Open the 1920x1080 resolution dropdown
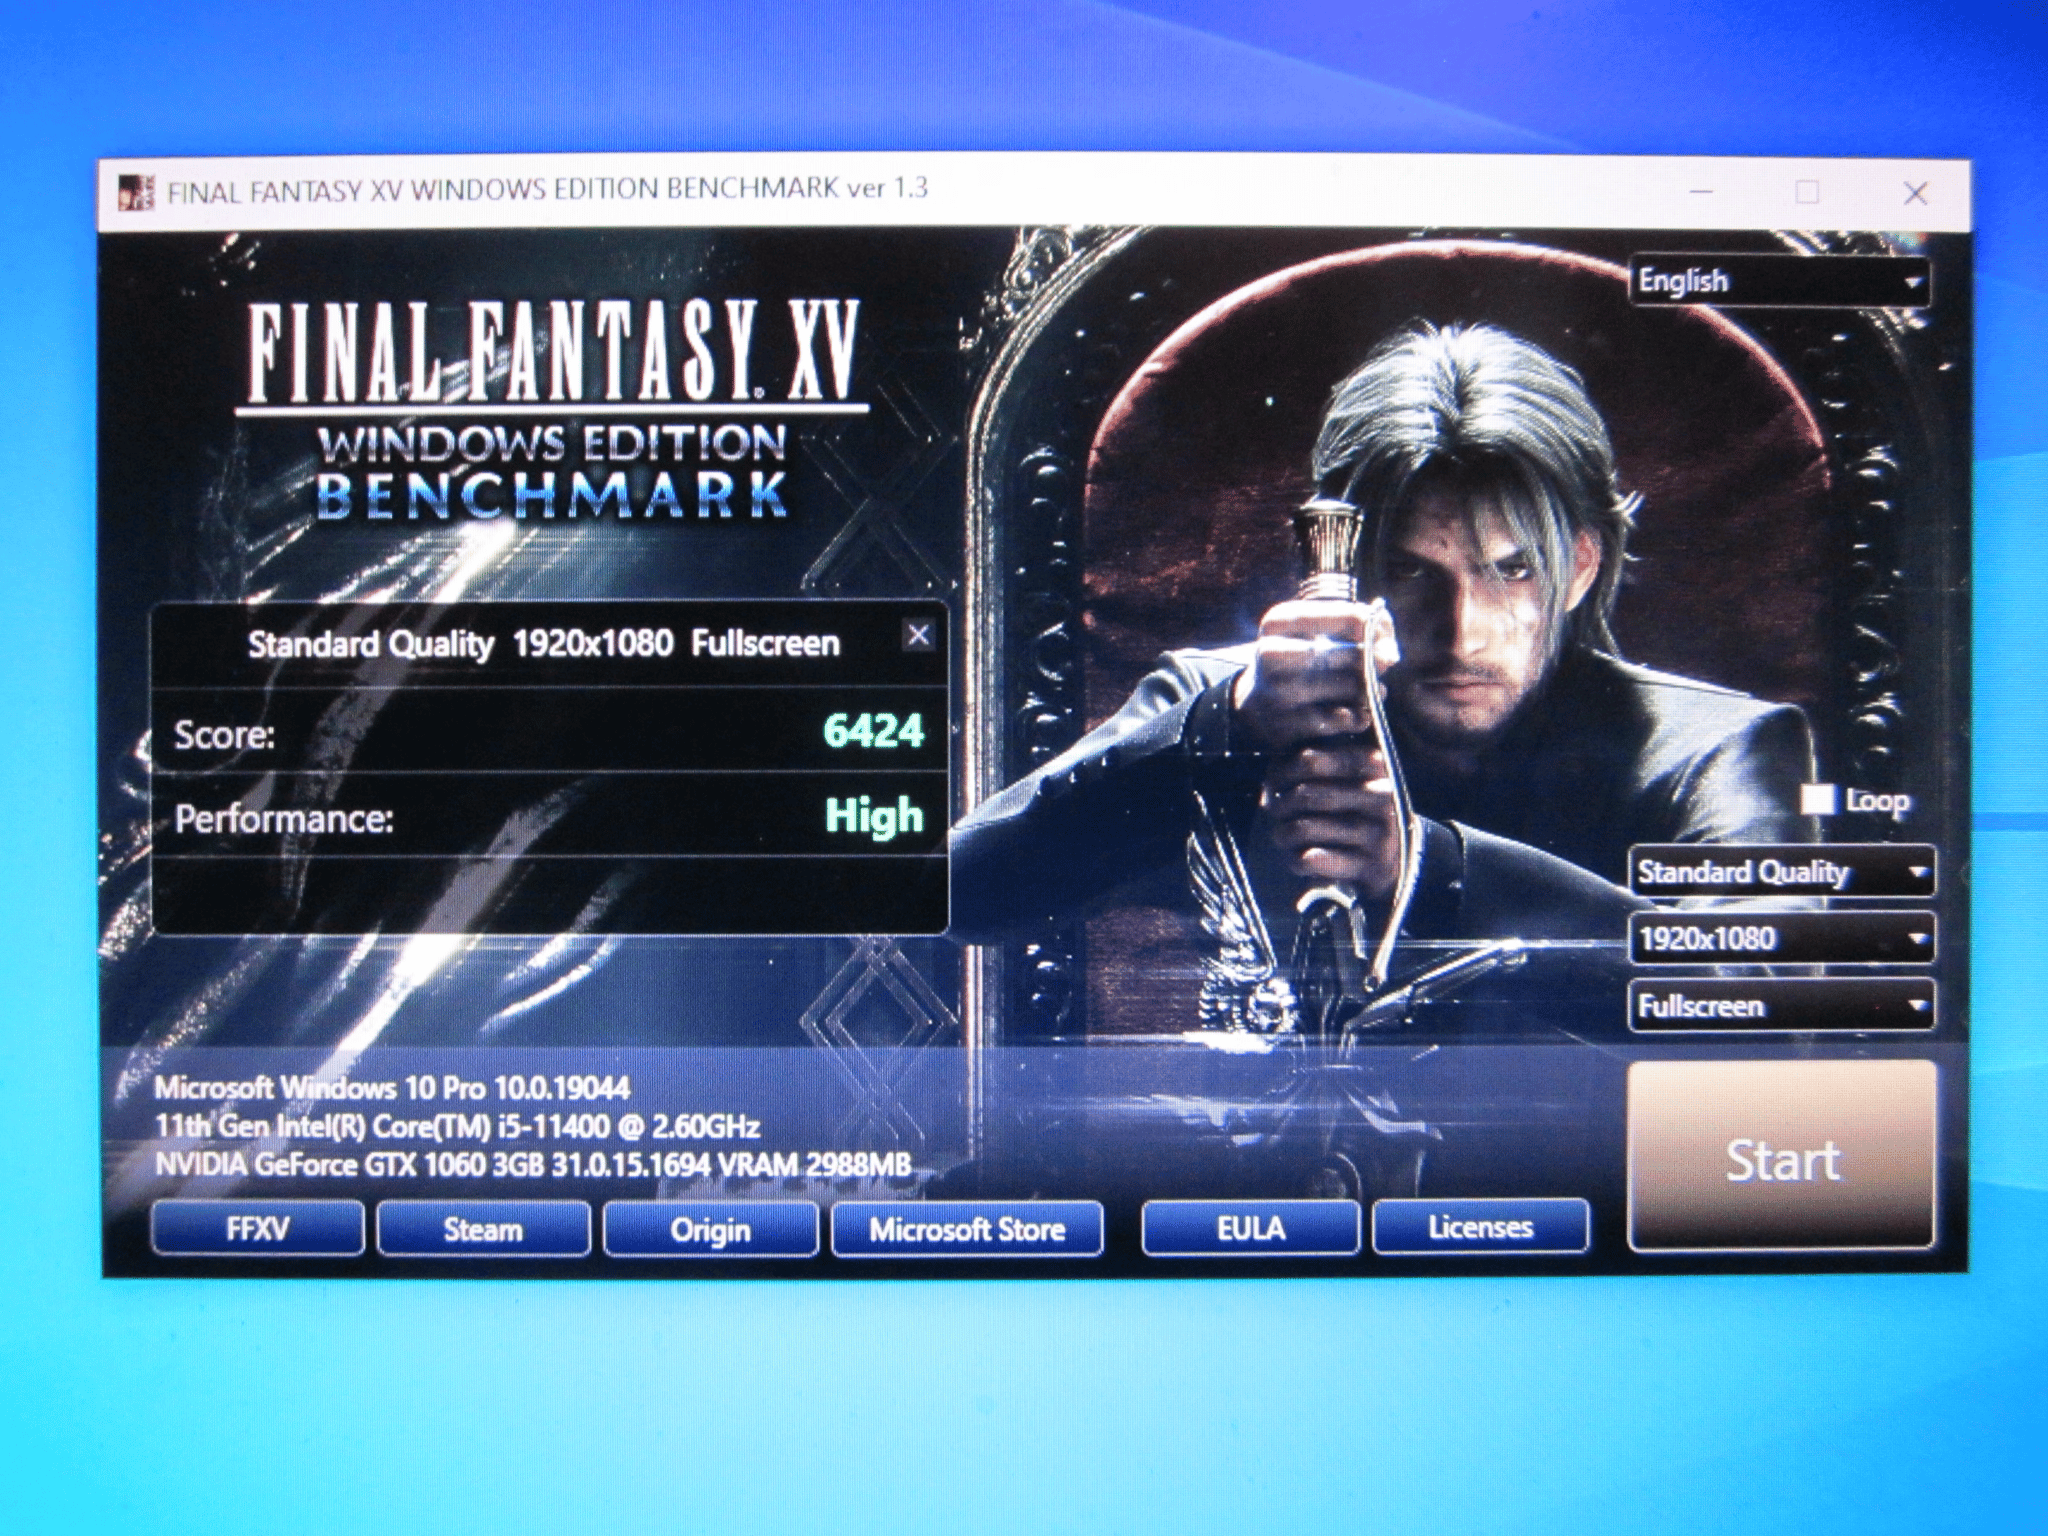The image size is (2048, 1536). pyautogui.click(x=1781, y=939)
